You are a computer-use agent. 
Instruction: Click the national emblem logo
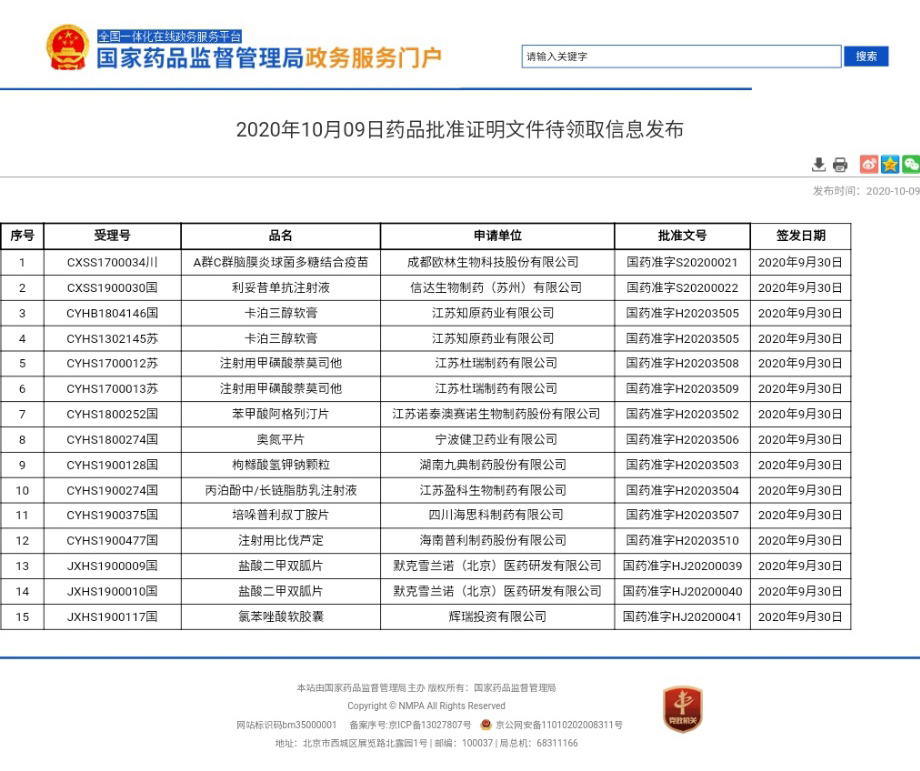68,47
